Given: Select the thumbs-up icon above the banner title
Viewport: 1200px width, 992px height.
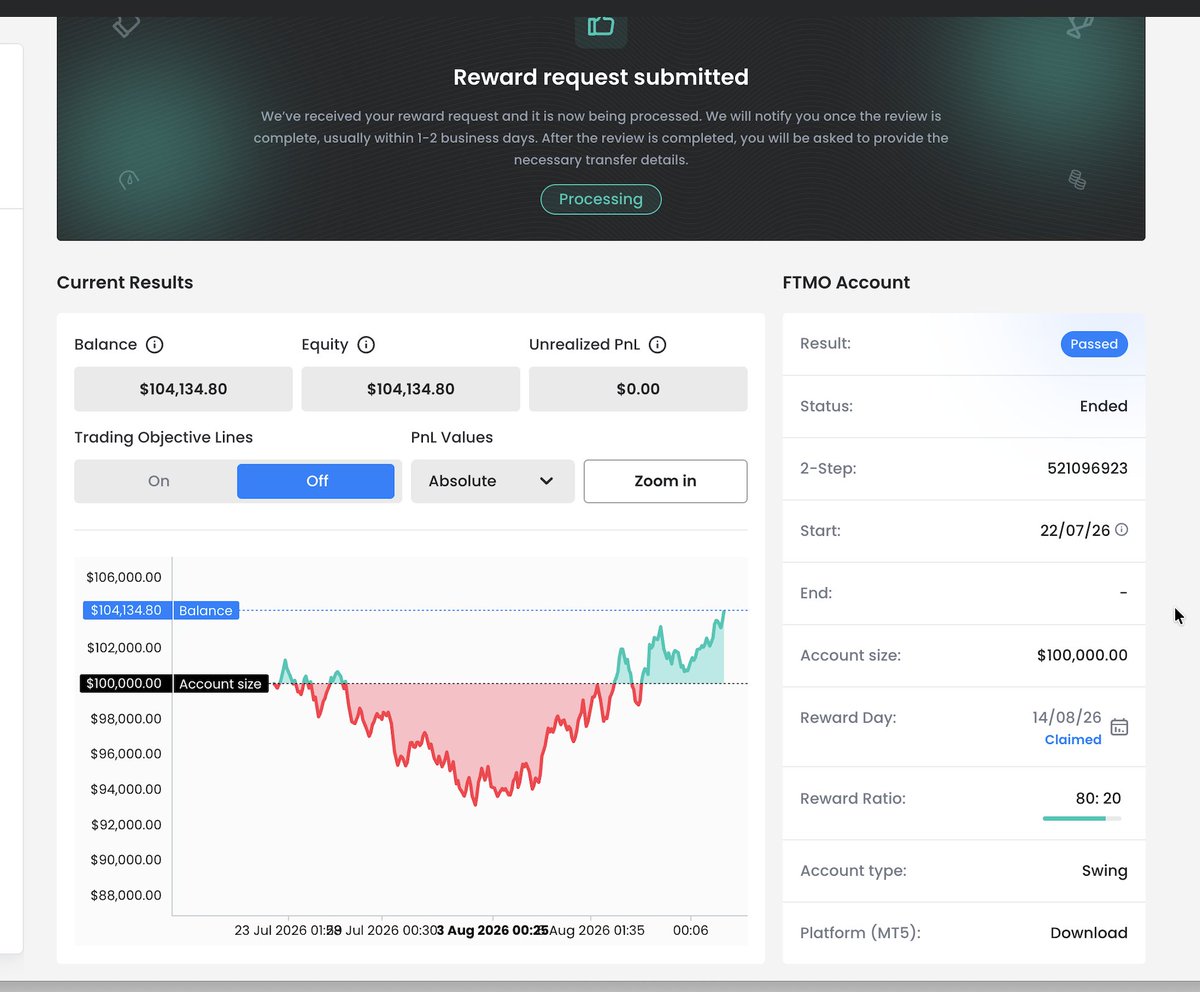Looking at the screenshot, I should coord(601,26).
